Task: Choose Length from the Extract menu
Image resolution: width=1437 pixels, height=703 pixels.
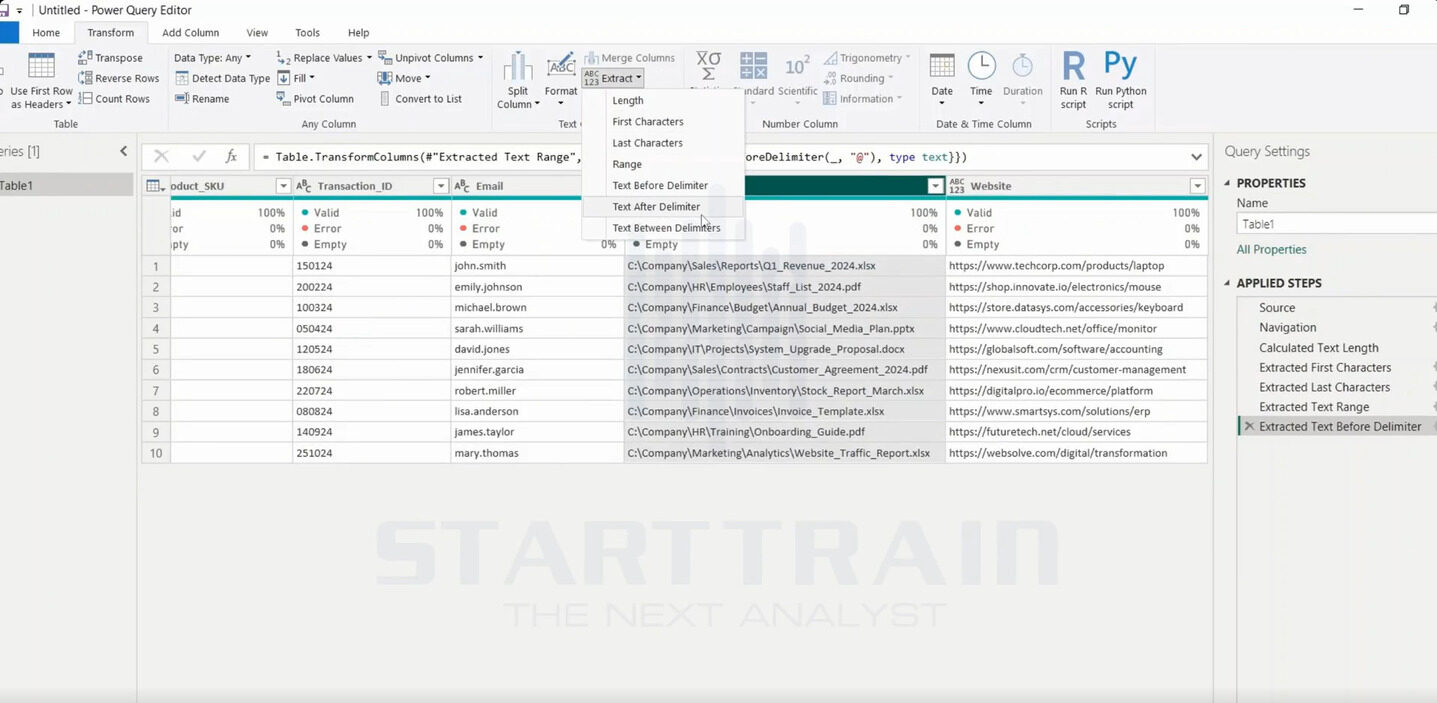Action: (x=663, y=100)
